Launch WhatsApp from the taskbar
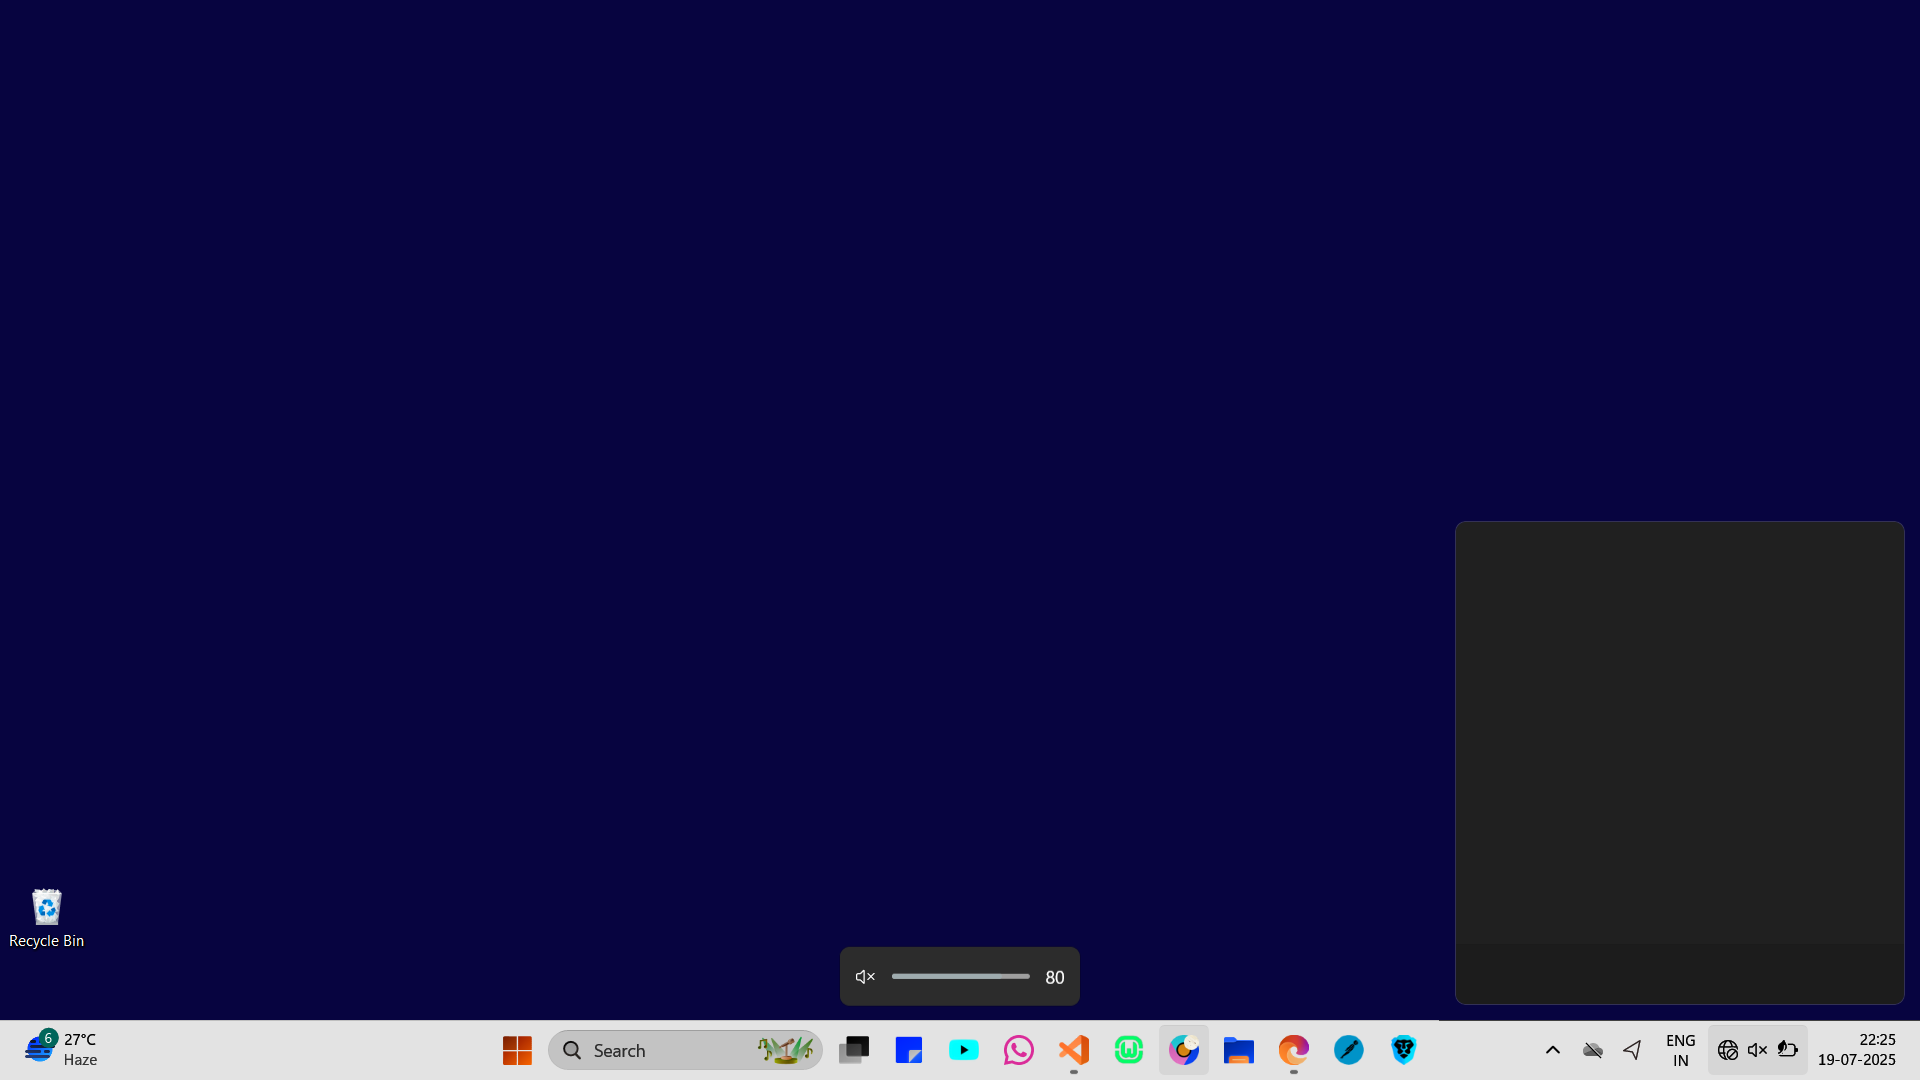 click(x=1018, y=1050)
